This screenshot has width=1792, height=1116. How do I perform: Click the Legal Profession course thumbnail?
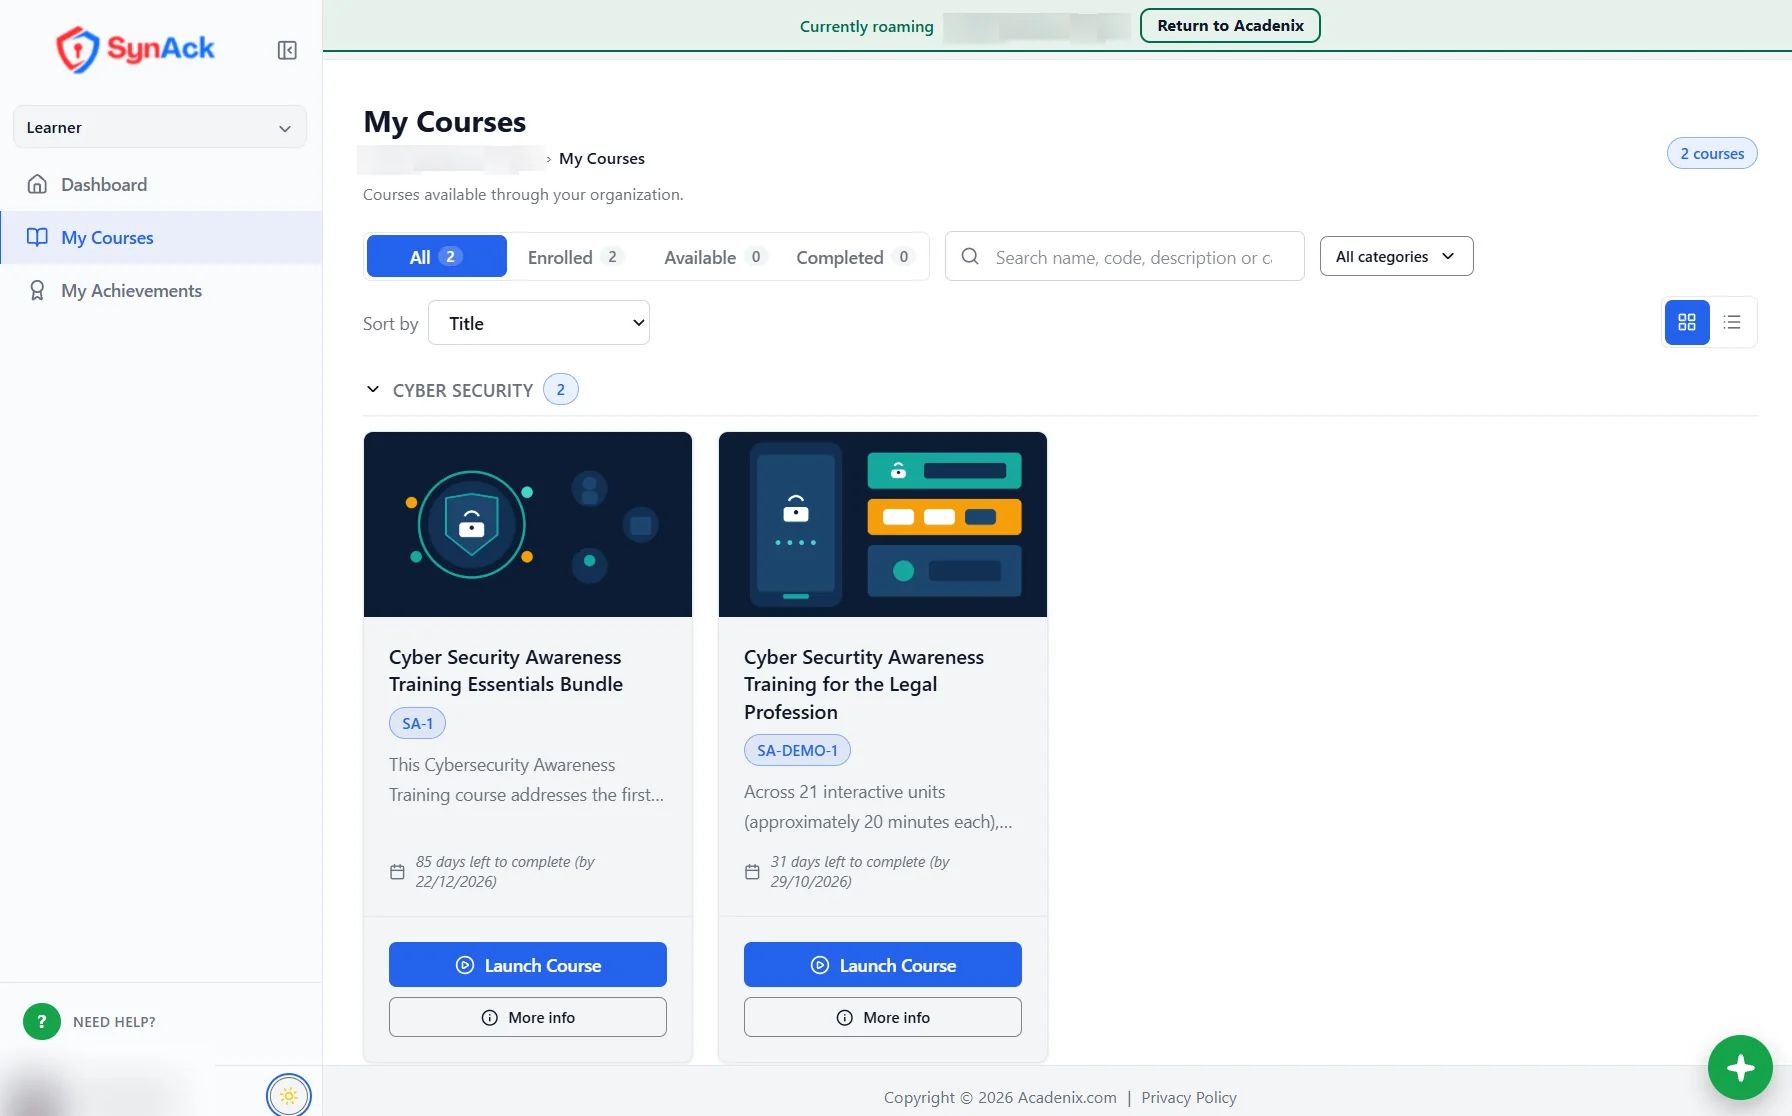click(883, 524)
